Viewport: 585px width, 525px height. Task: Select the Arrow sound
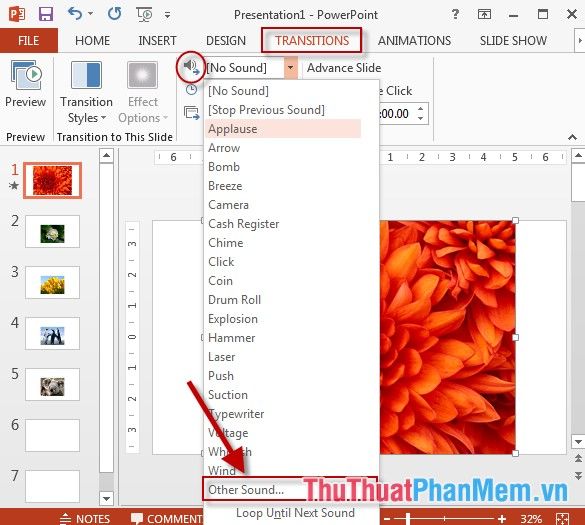click(x=283, y=148)
